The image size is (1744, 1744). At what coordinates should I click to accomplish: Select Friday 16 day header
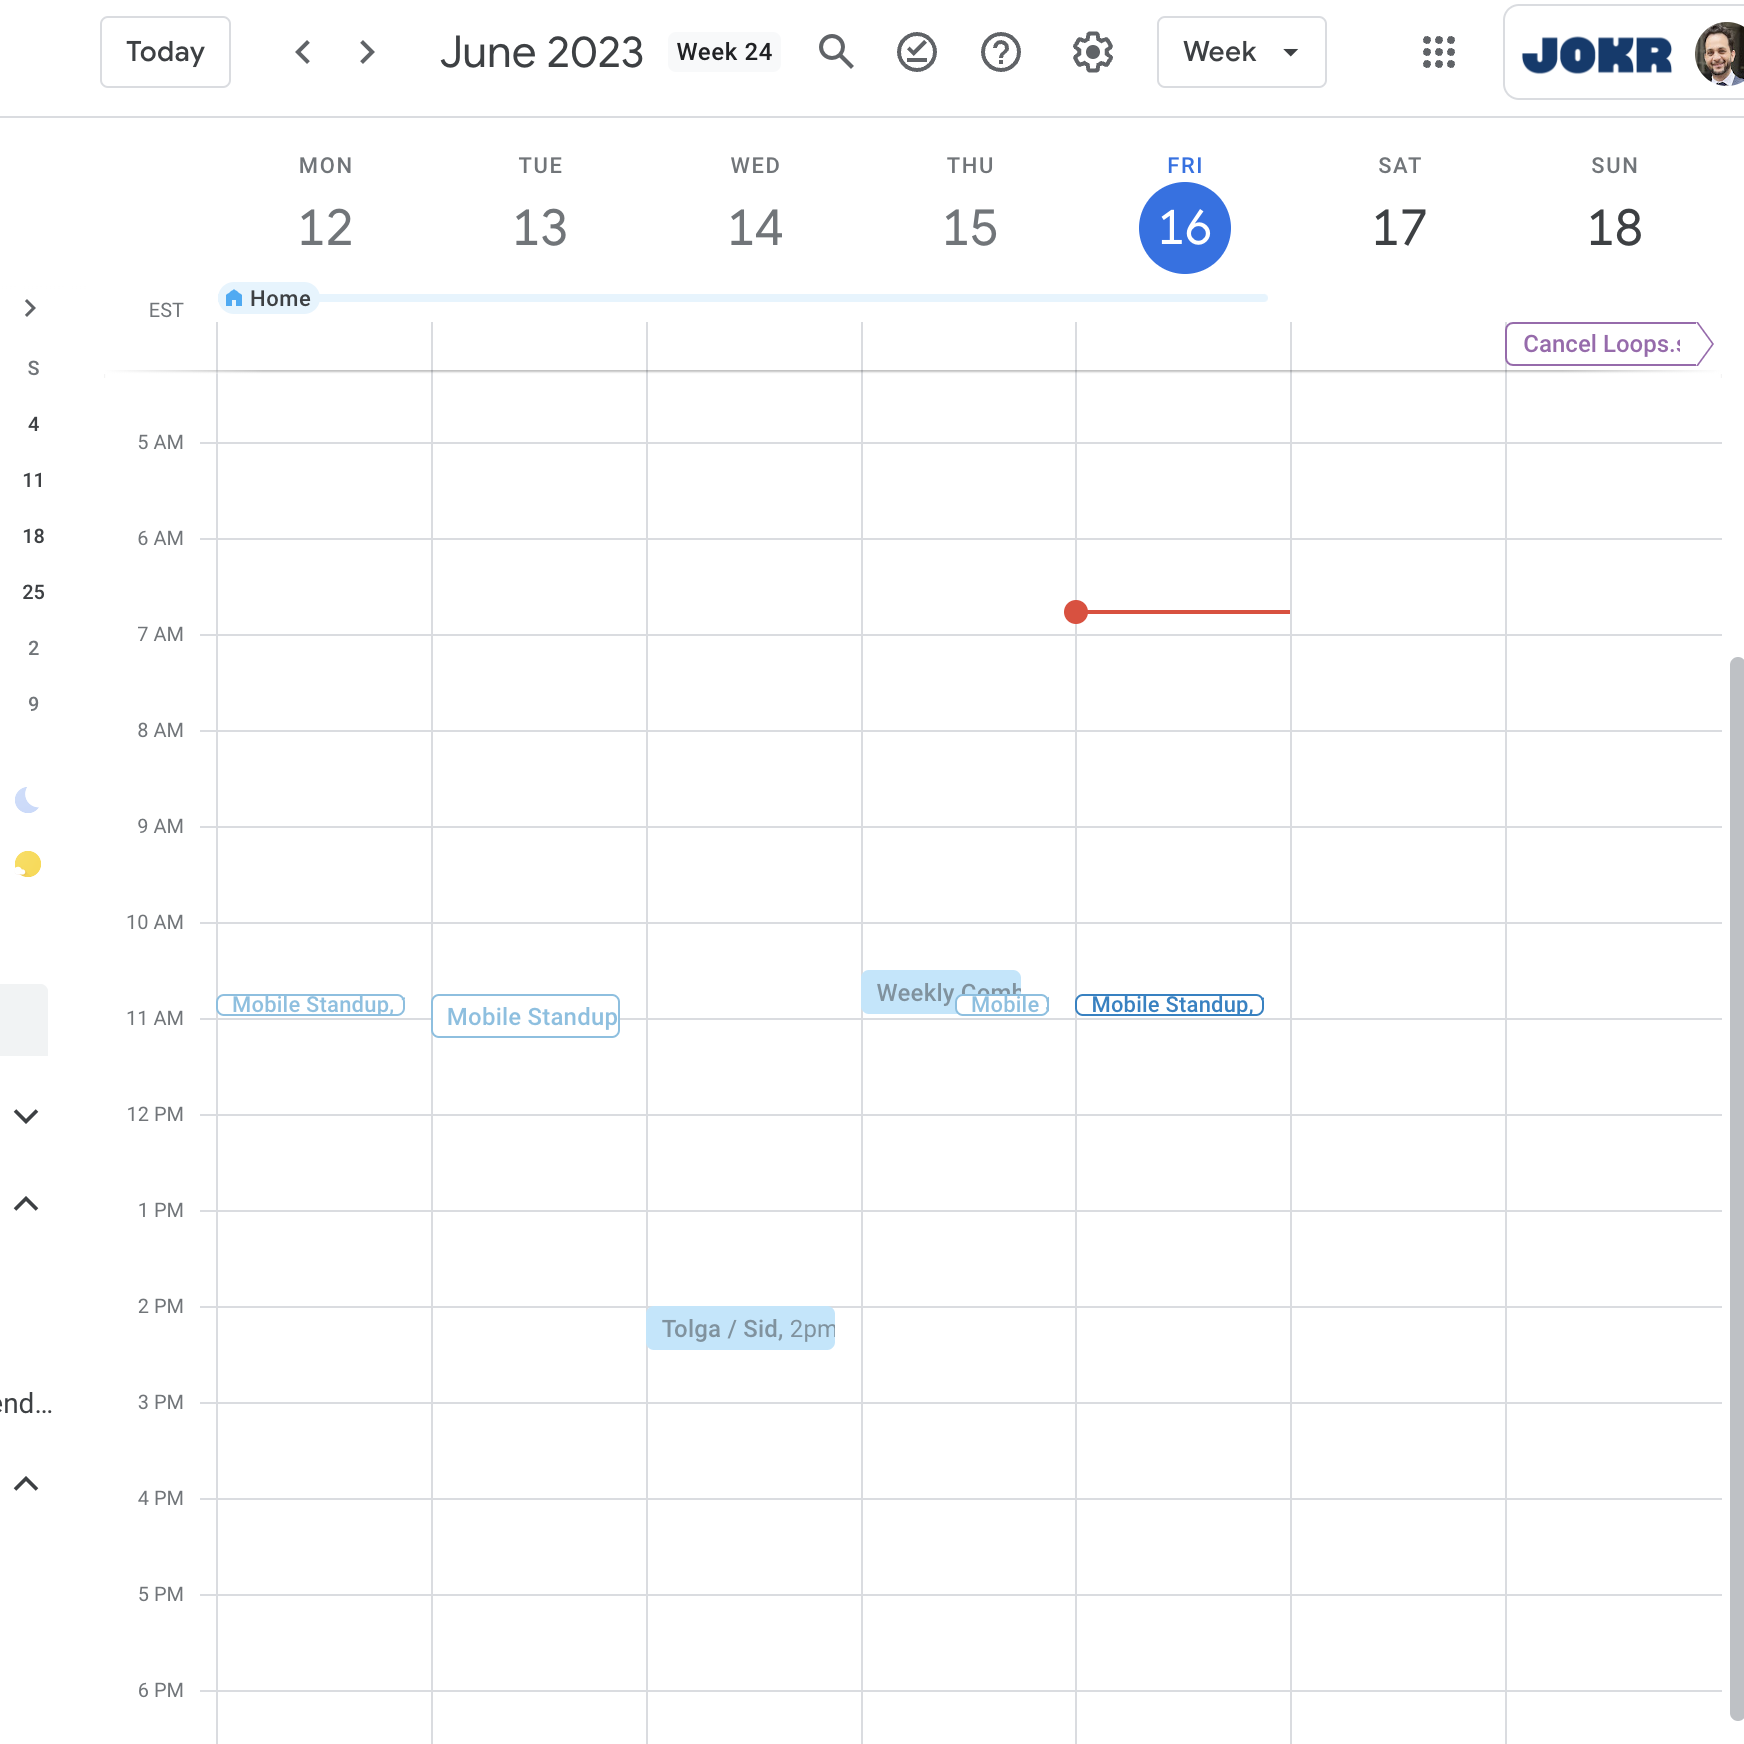(1184, 228)
